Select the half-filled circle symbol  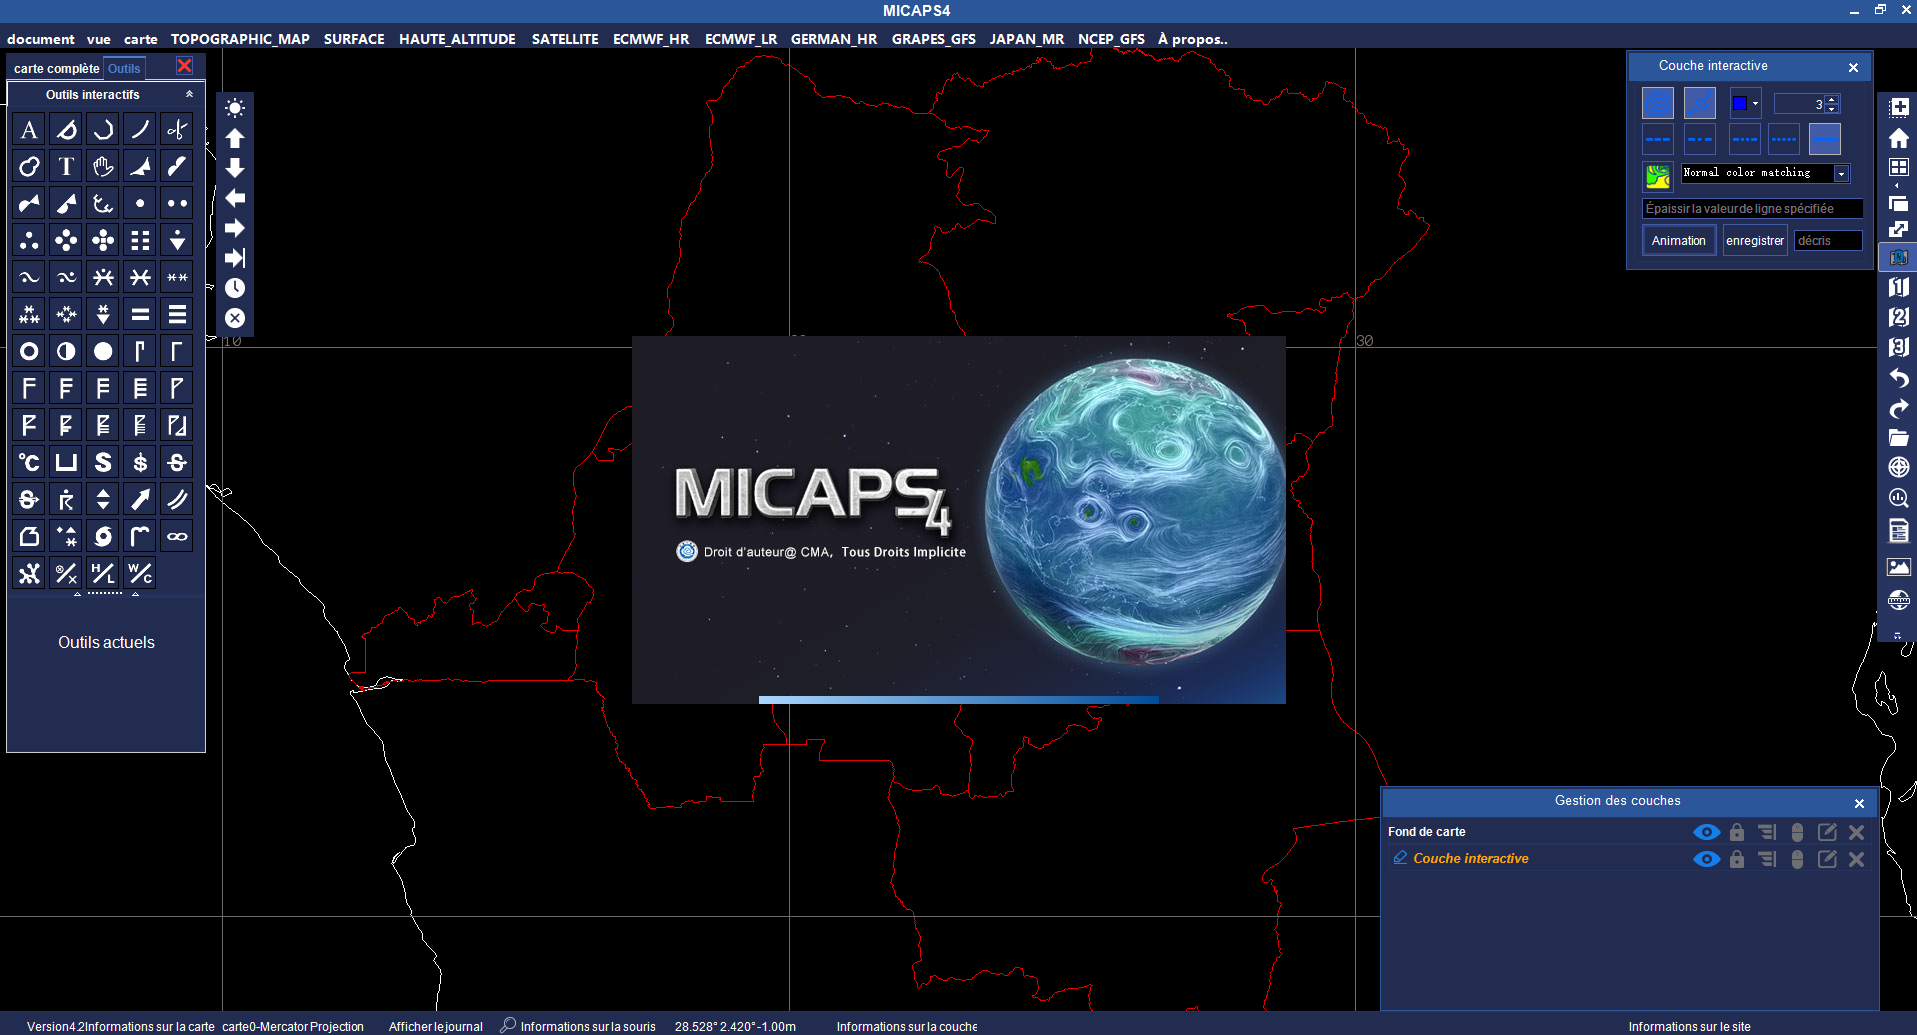(x=66, y=351)
